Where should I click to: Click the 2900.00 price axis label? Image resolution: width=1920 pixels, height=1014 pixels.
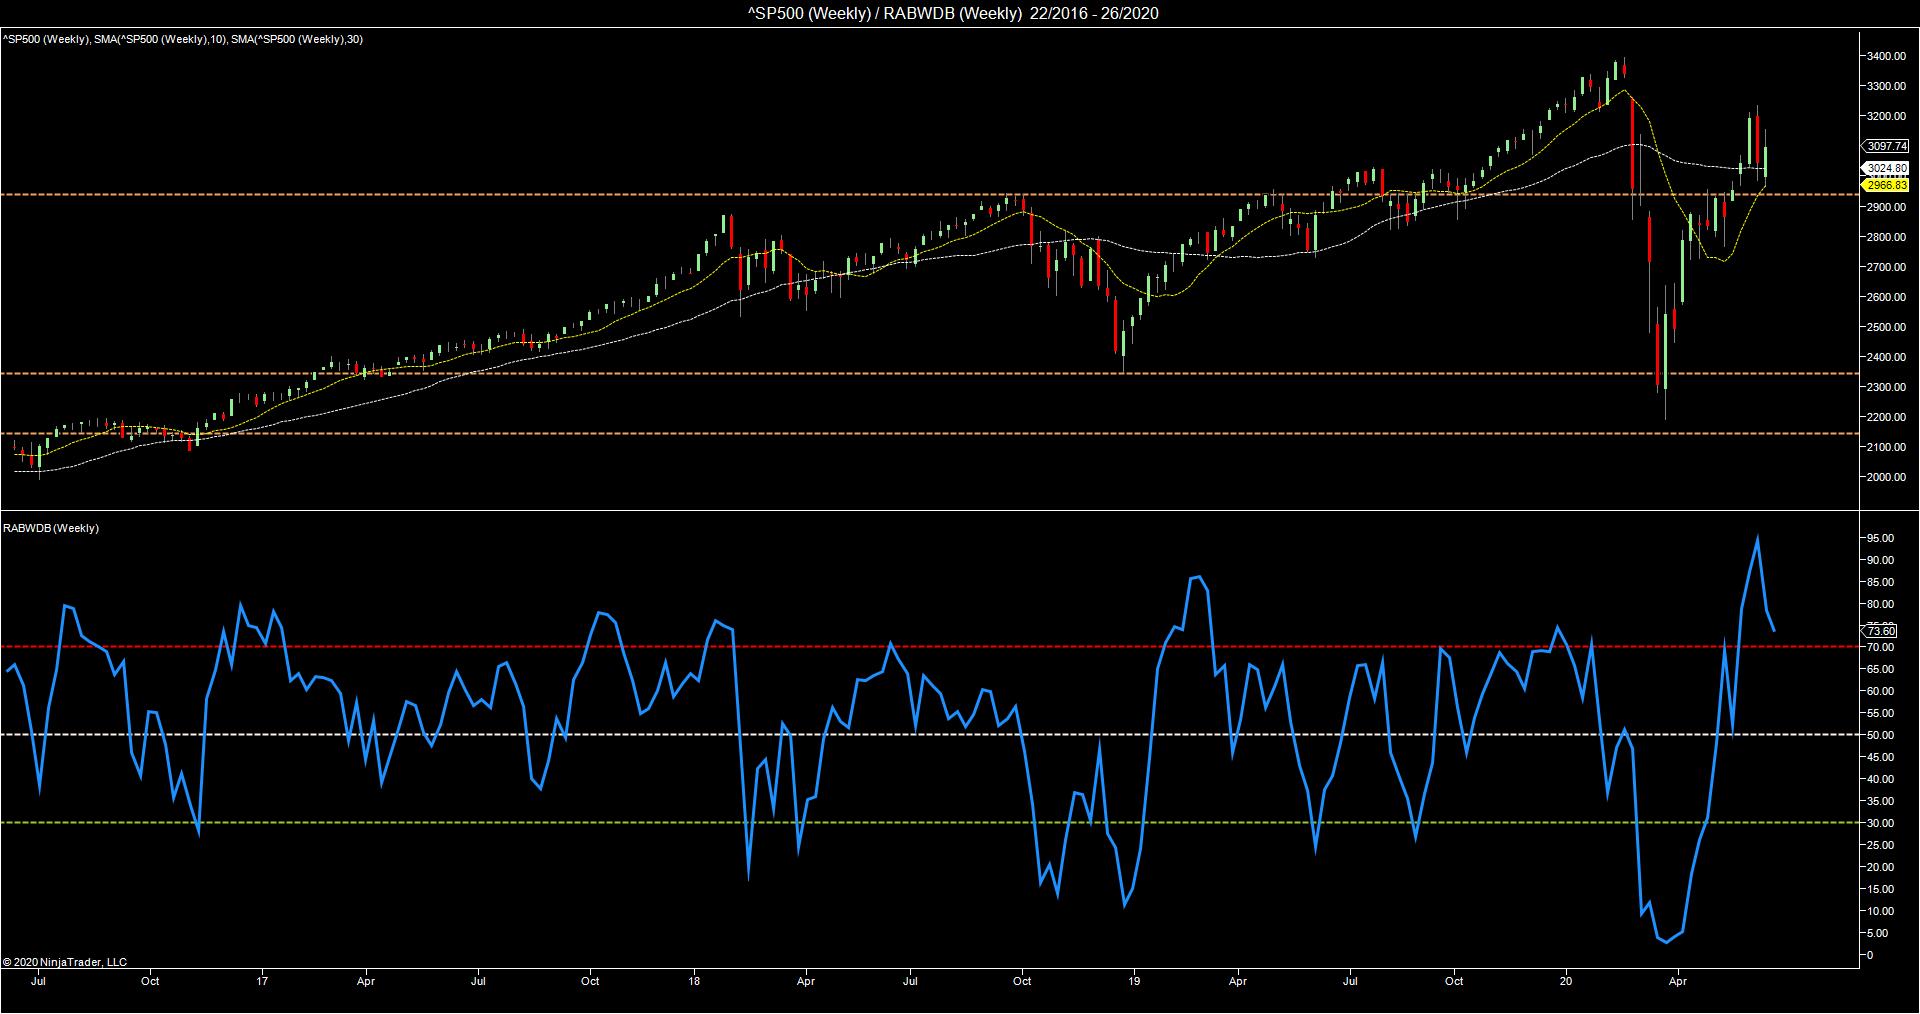click(x=1884, y=207)
